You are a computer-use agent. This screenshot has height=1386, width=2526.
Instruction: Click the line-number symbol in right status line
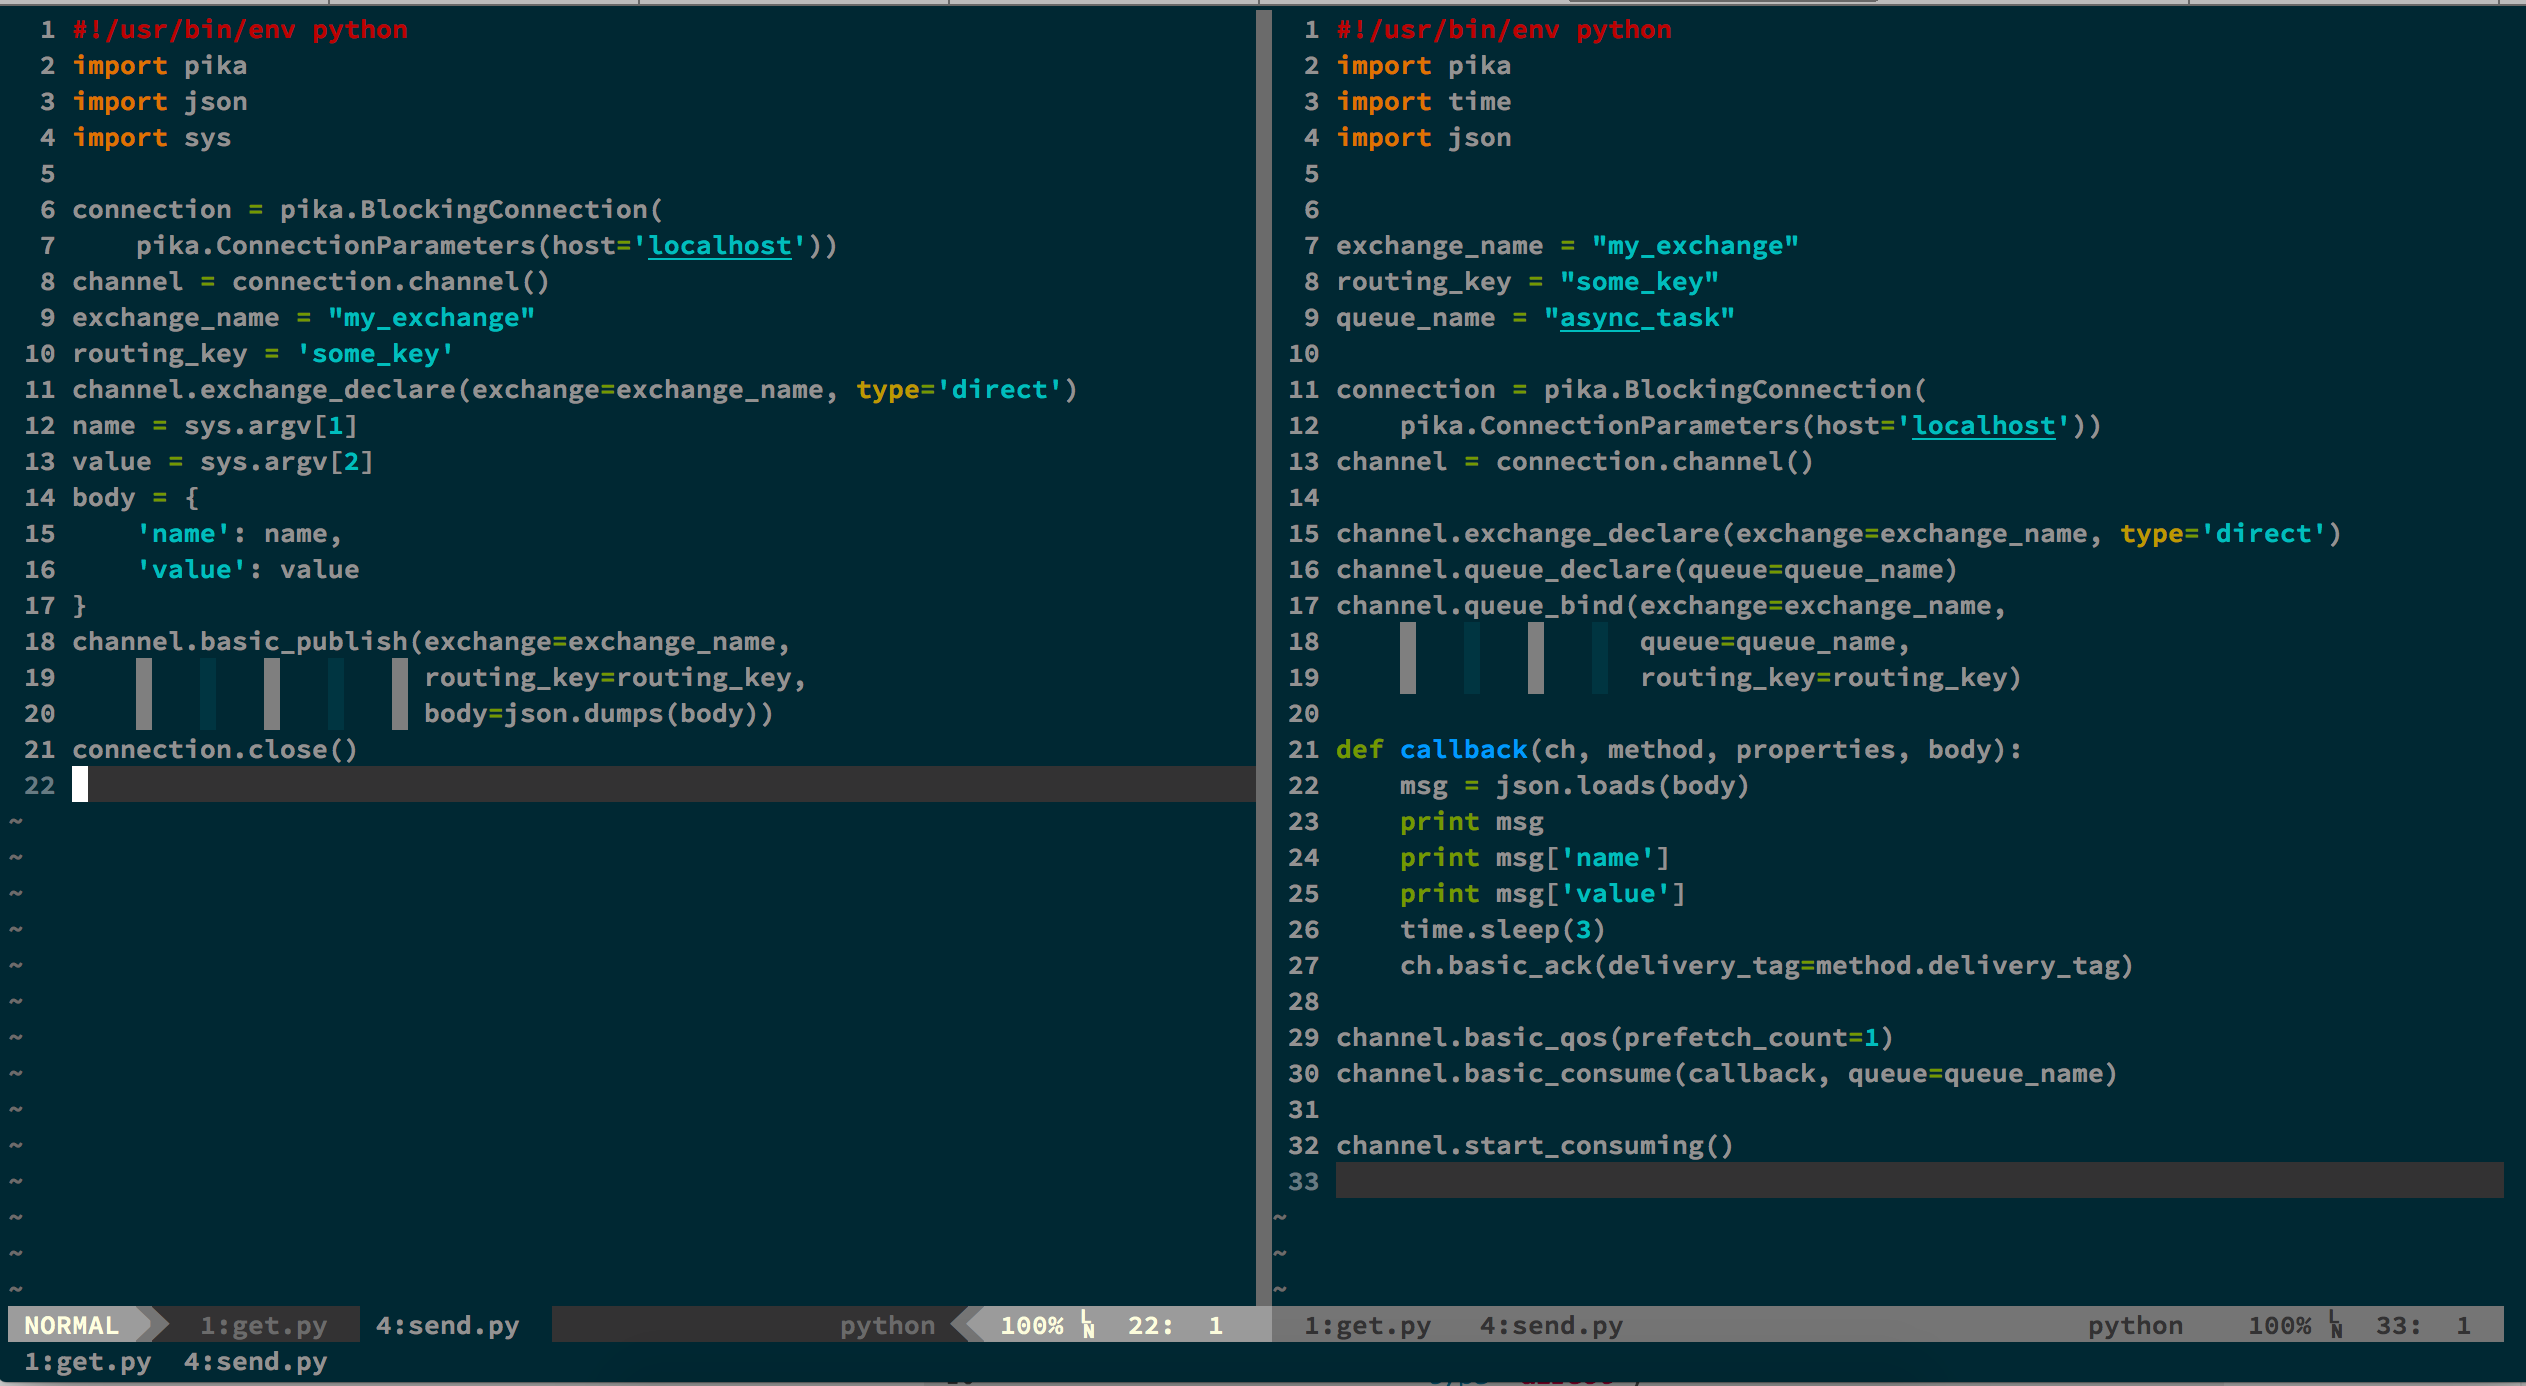click(x=2336, y=1325)
